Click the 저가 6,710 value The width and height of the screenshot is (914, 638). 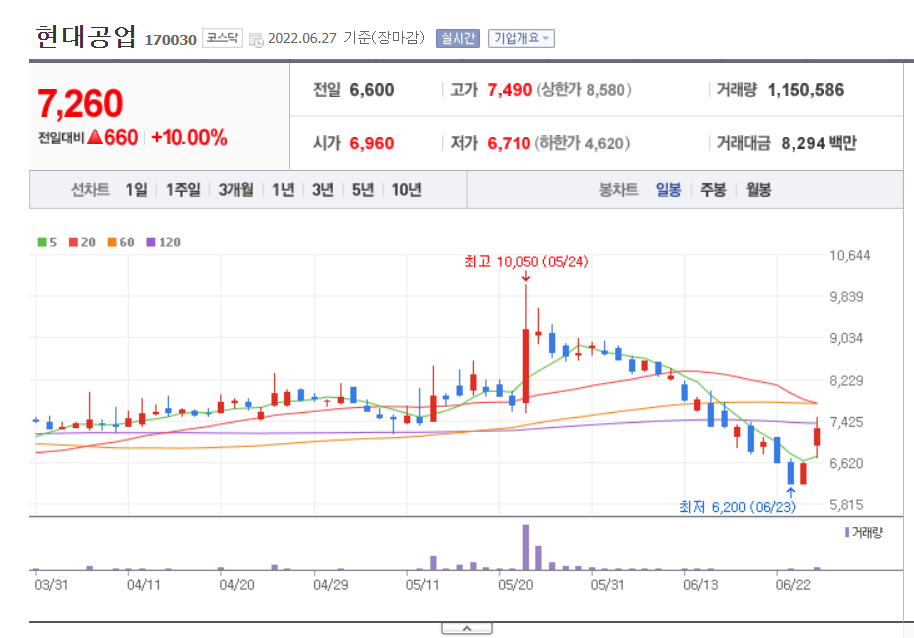click(509, 143)
